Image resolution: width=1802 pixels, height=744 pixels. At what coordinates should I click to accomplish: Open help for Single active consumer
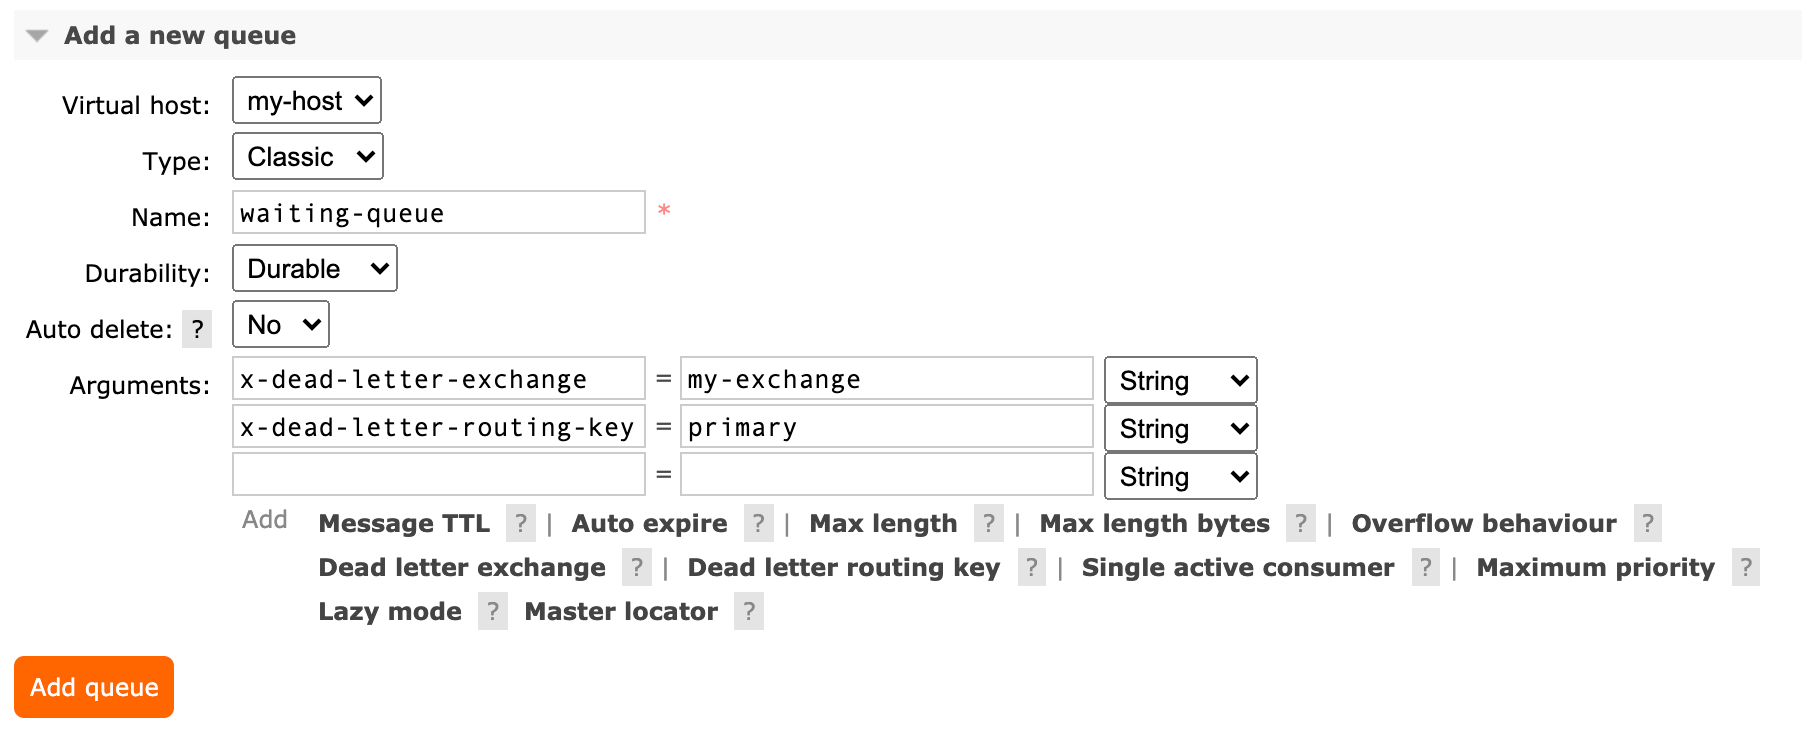[1425, 567]
